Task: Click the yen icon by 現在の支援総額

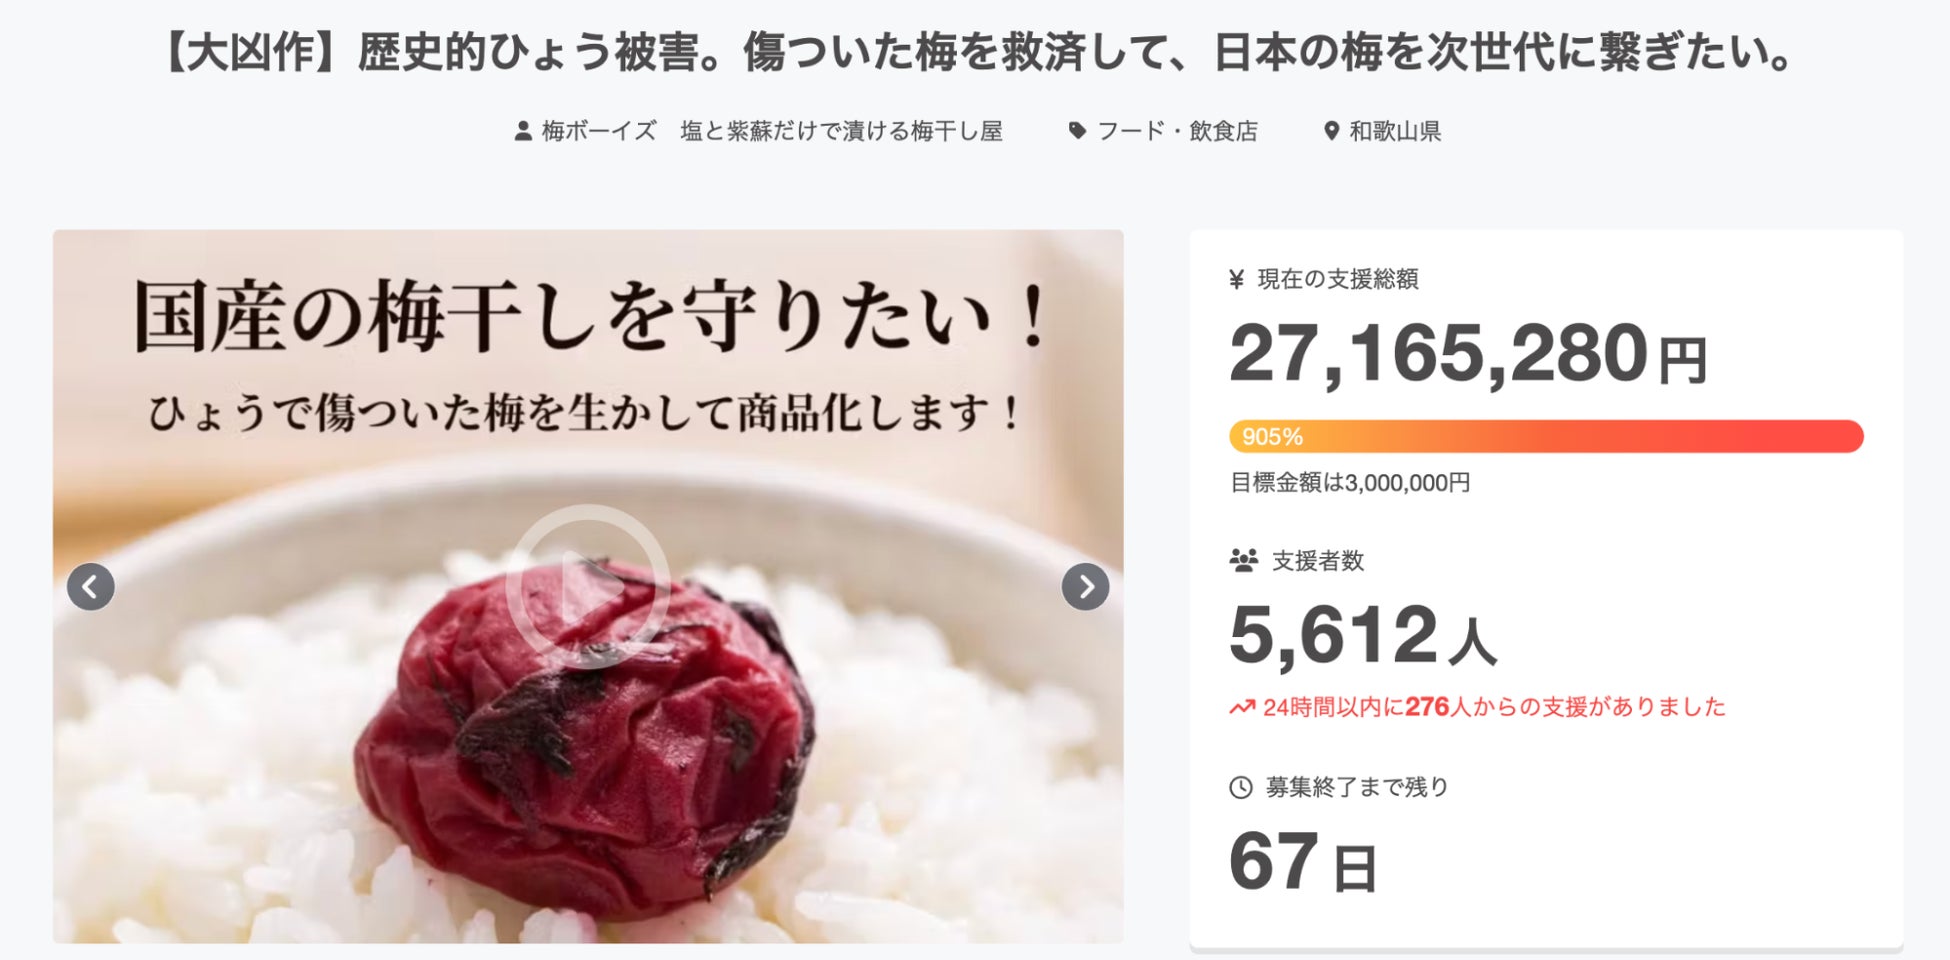Action: tap(1237, 279)
